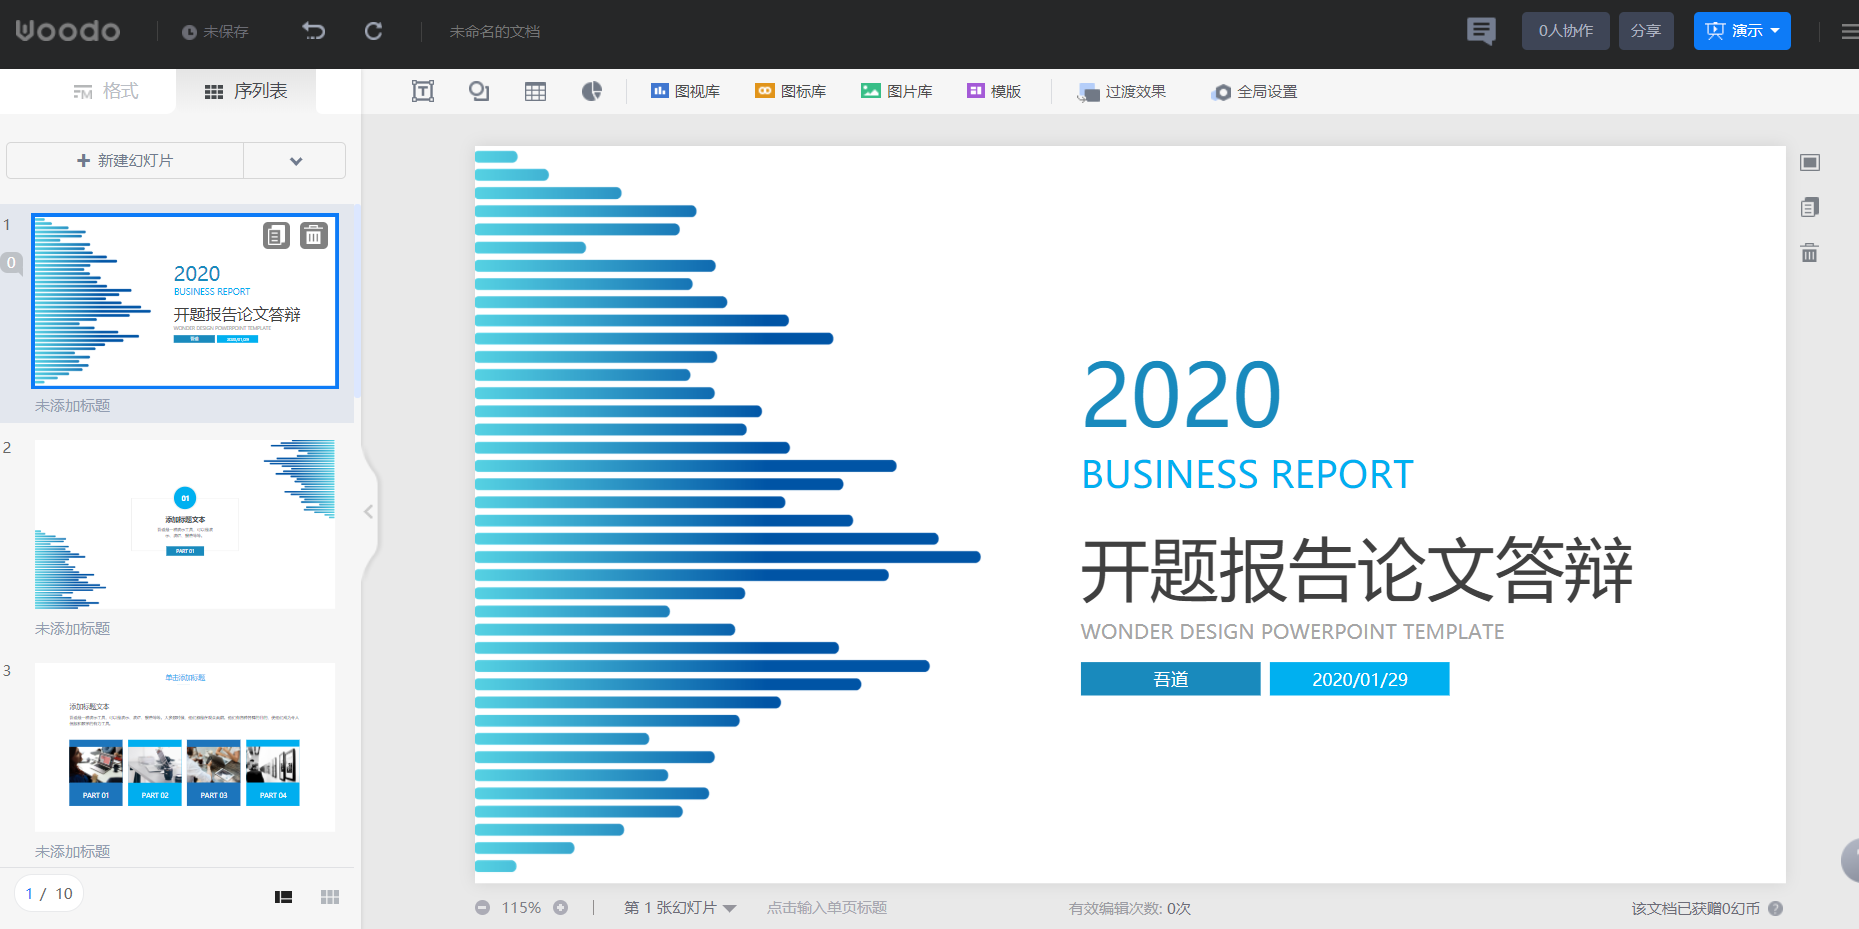Click 有效编辑次数: 0次 status text
The image size is (1859, 929).
tap(1129, 909)
